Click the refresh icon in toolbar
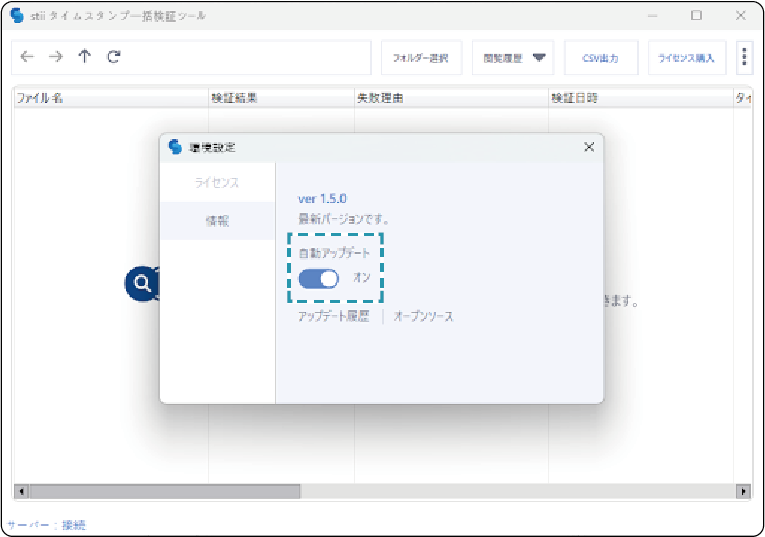Screen dimensions: 765x537 tap(114, 57)
